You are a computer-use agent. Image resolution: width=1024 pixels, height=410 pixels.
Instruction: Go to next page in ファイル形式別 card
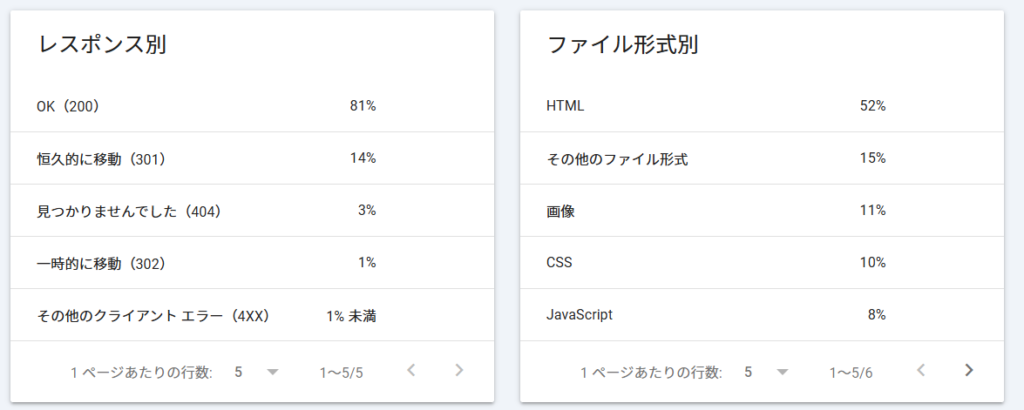pos(968,371)
